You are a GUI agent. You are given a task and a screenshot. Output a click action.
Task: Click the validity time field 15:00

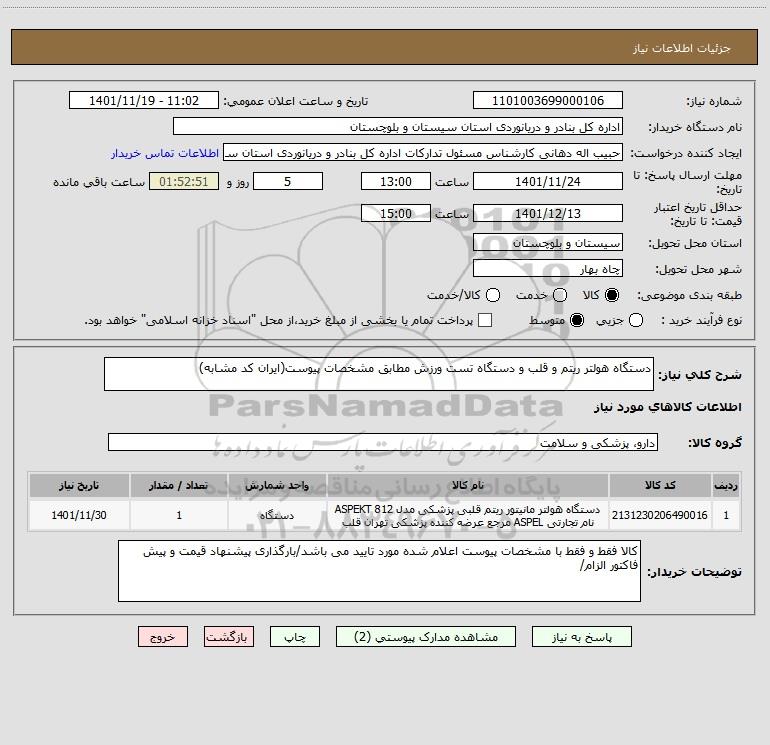tap(396, 213)
